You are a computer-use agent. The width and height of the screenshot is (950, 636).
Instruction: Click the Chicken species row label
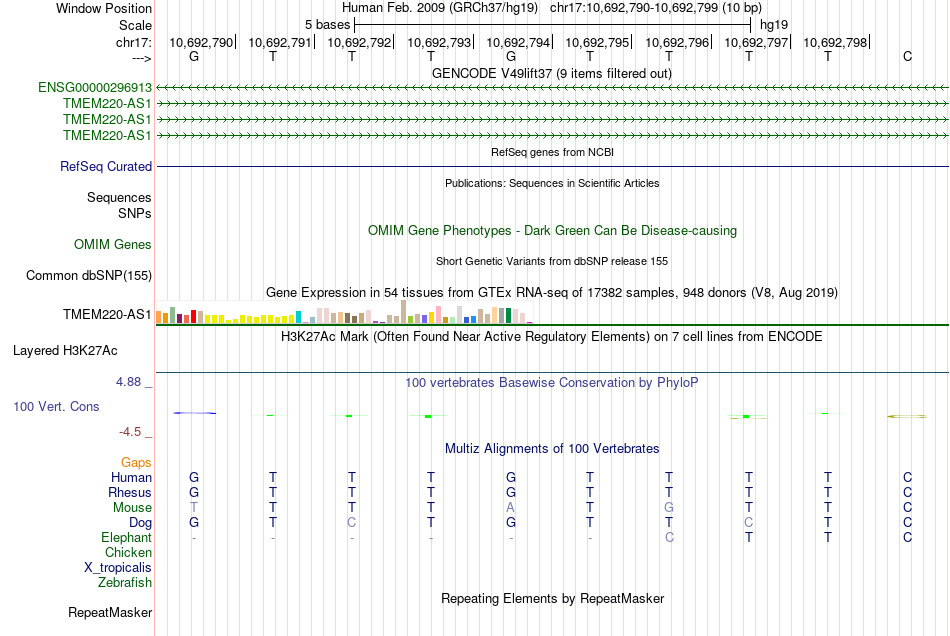128,552
